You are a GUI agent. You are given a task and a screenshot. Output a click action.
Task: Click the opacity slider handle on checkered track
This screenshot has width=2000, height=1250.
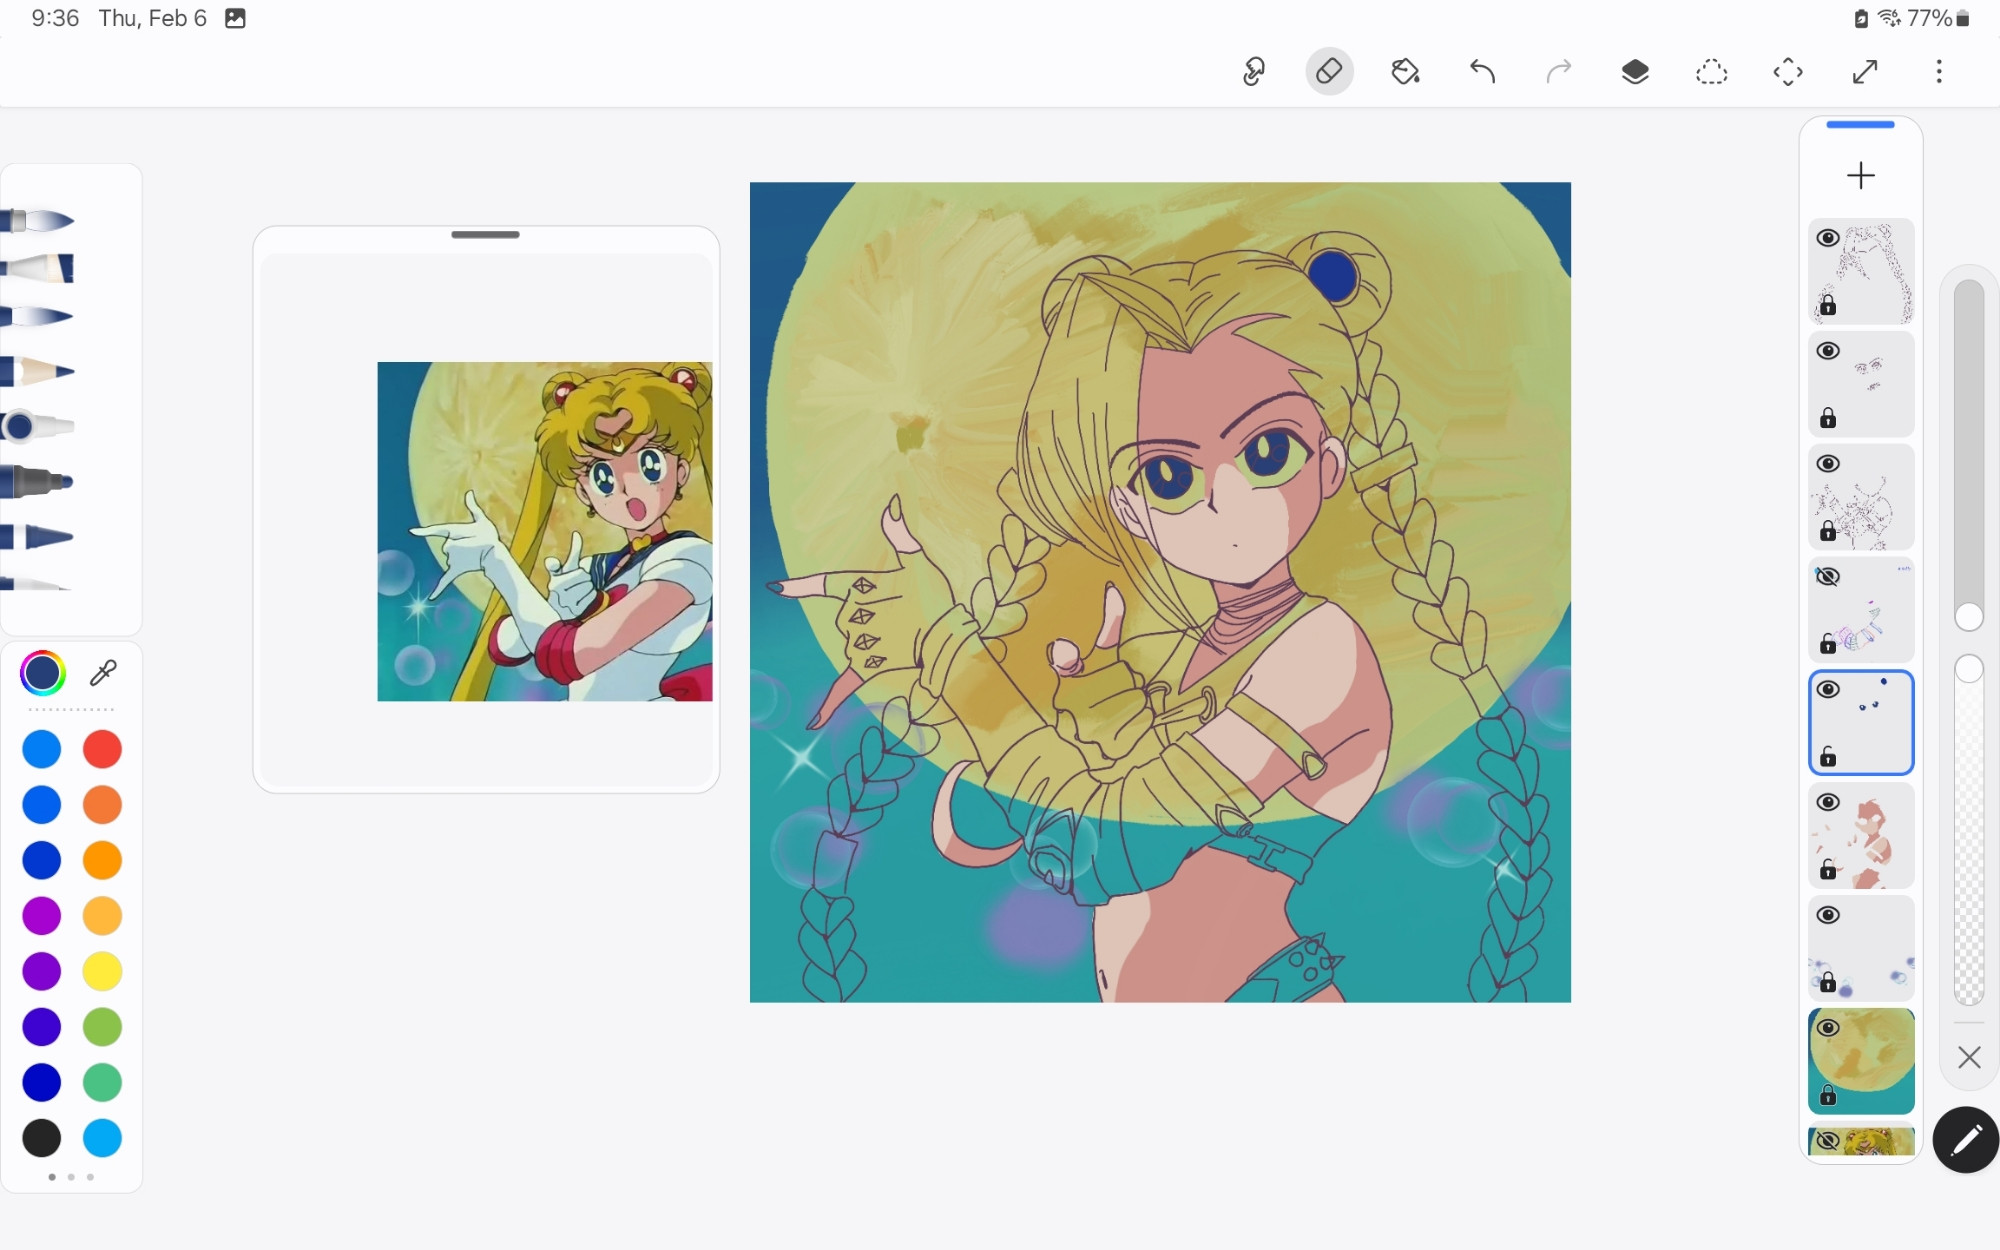[1969, 670]
